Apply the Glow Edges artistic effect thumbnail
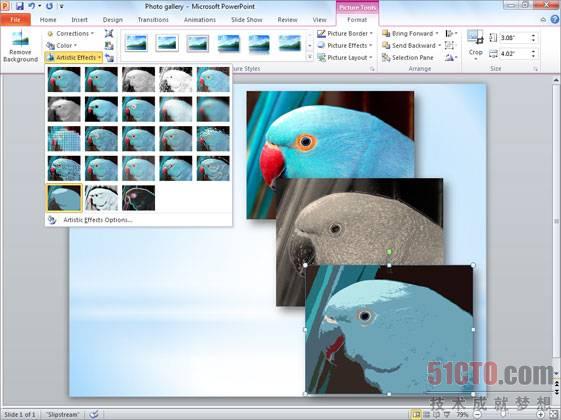Viewport: 561px width, 420px height. 138,198
